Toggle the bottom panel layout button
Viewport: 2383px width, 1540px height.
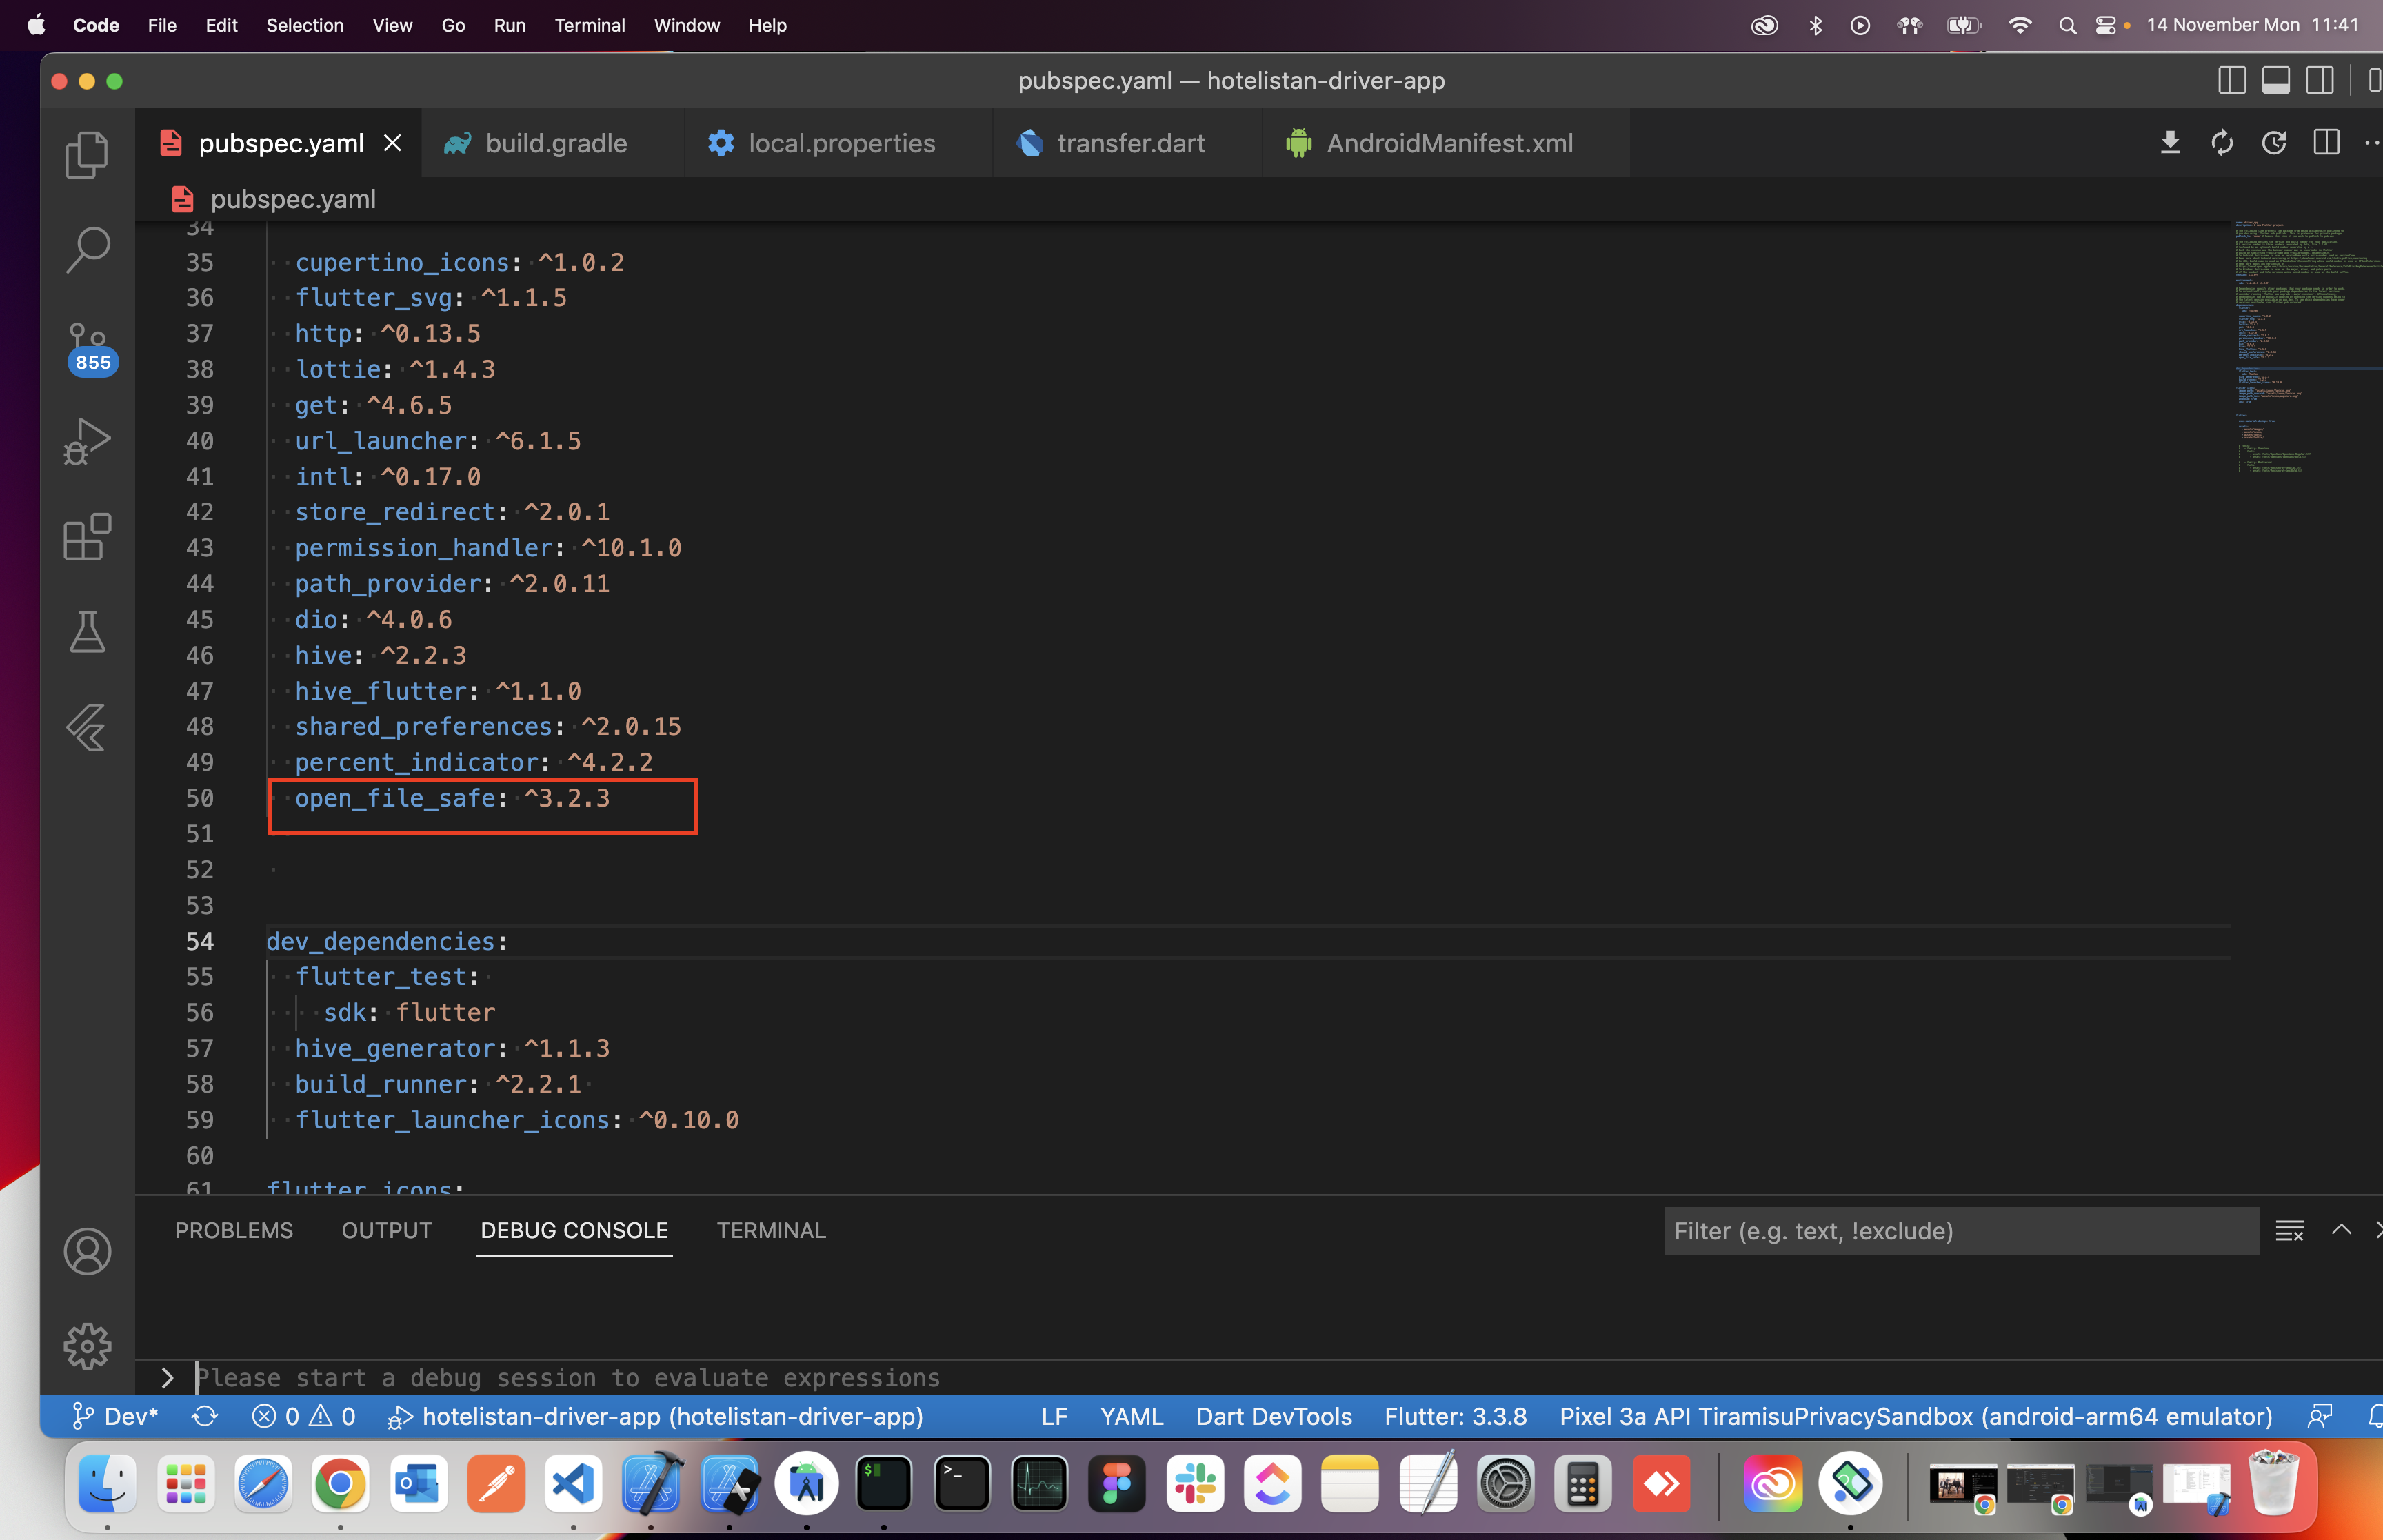(2275, 81)
